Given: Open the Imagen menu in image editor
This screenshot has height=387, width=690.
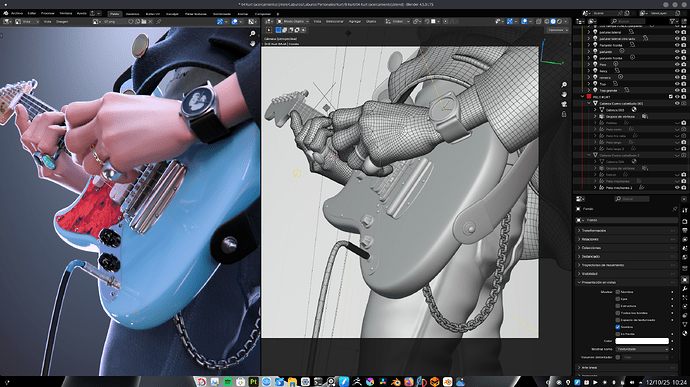Looking at the screenshot, I should [62, 22].
